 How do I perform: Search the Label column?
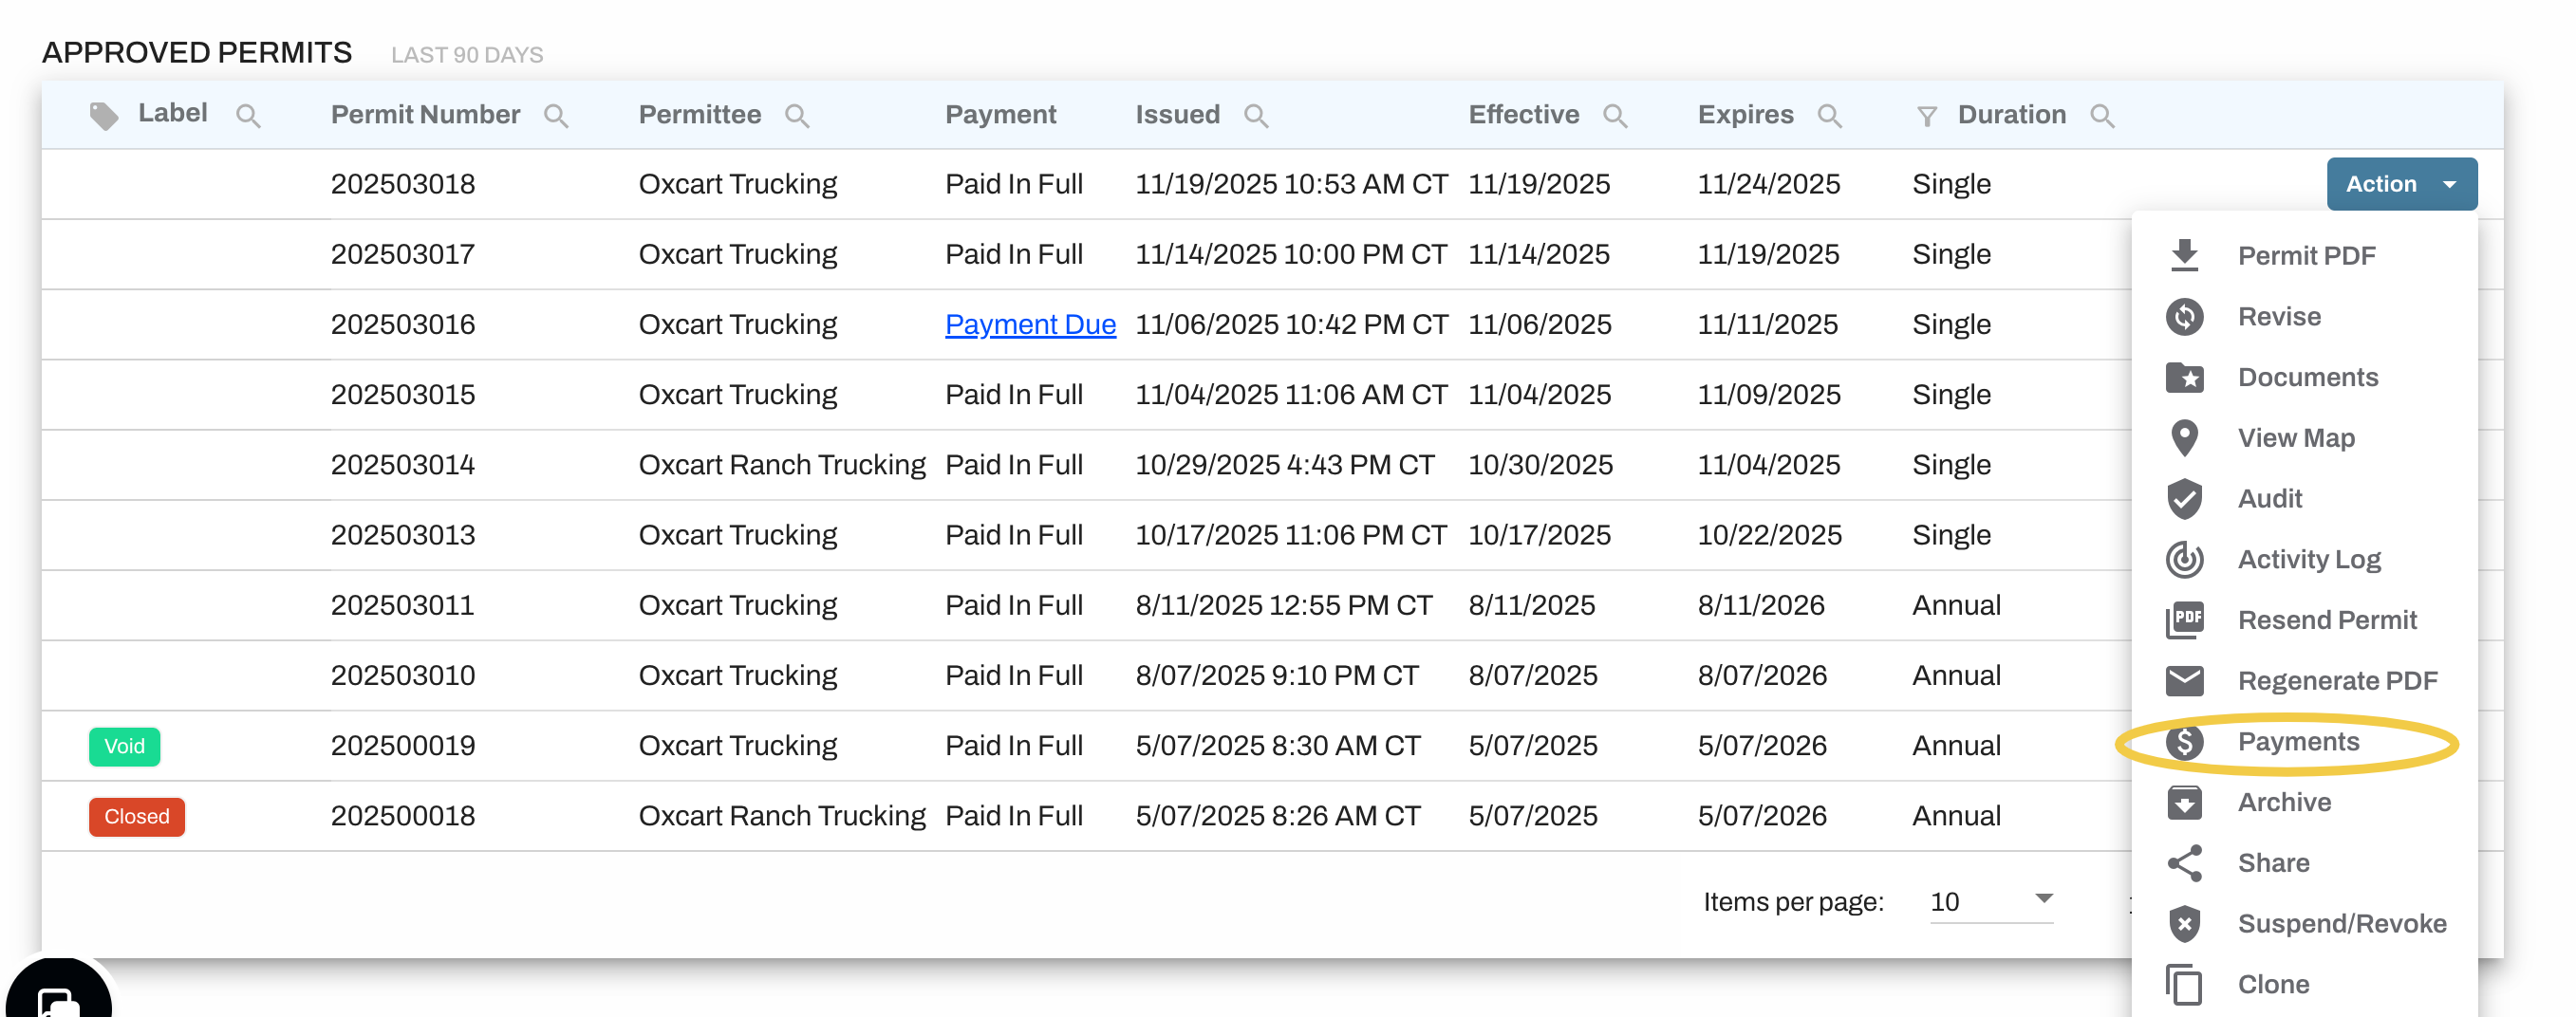(x=248, y=116)
